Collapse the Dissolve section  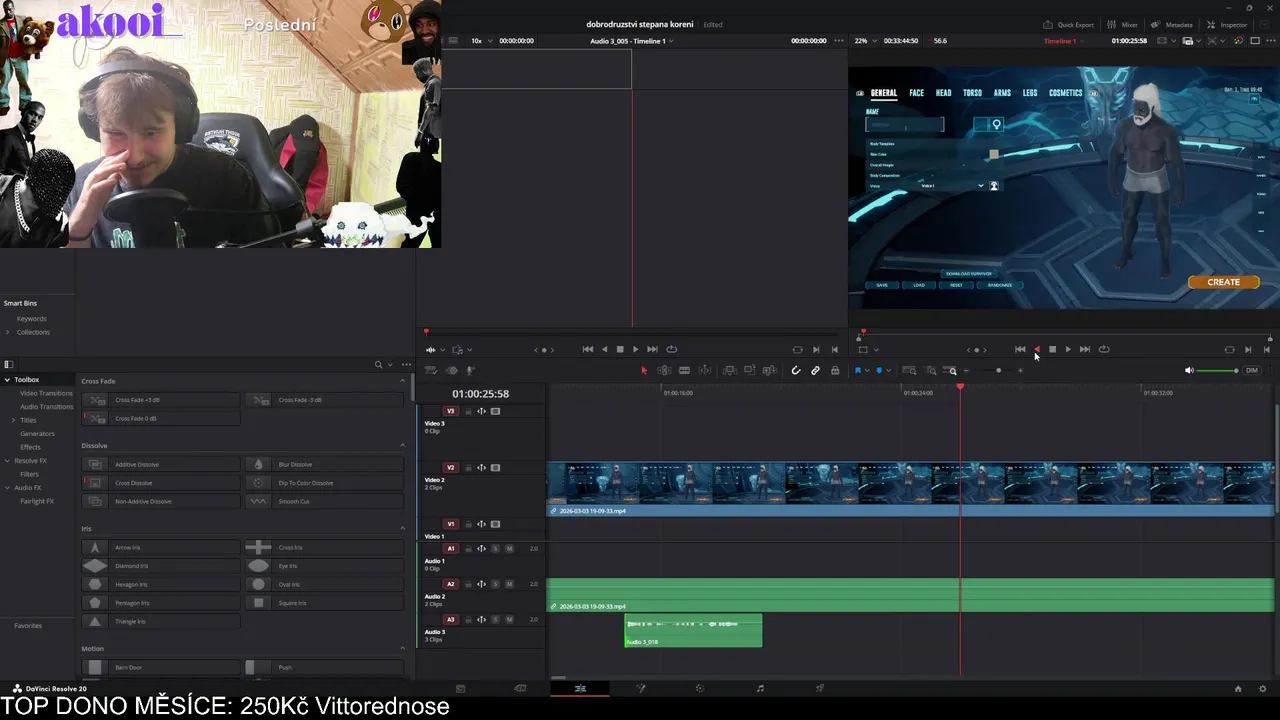point(403,446)
